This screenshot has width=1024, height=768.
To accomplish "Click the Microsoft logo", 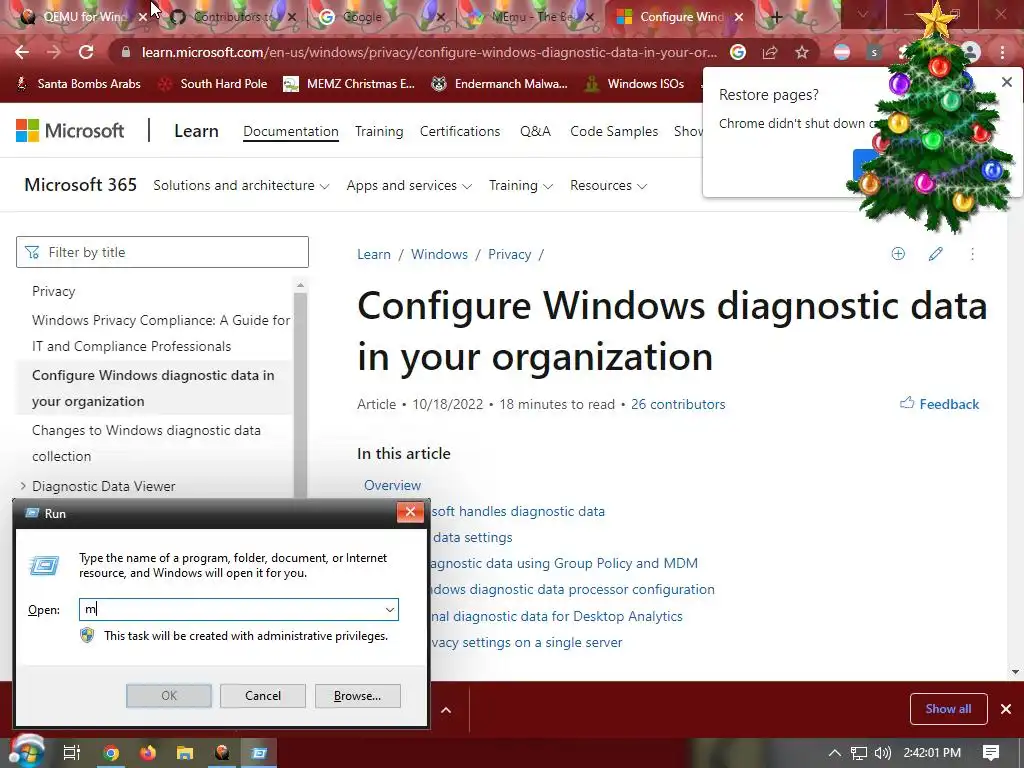I will coord(70,131).
